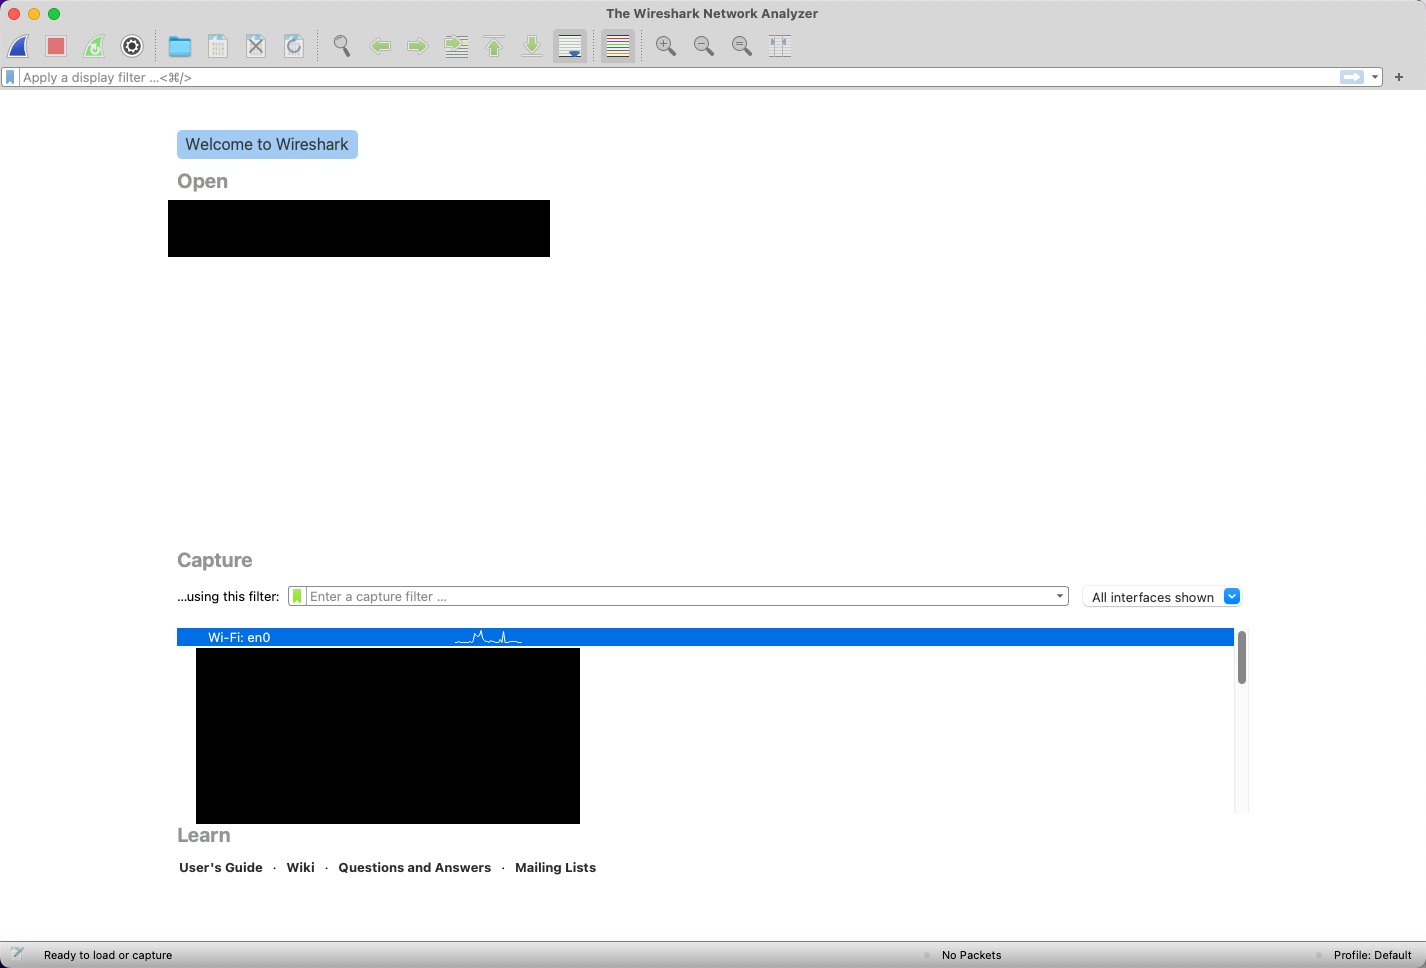
Task: Click the display filter input field
Action: (678, 77)
